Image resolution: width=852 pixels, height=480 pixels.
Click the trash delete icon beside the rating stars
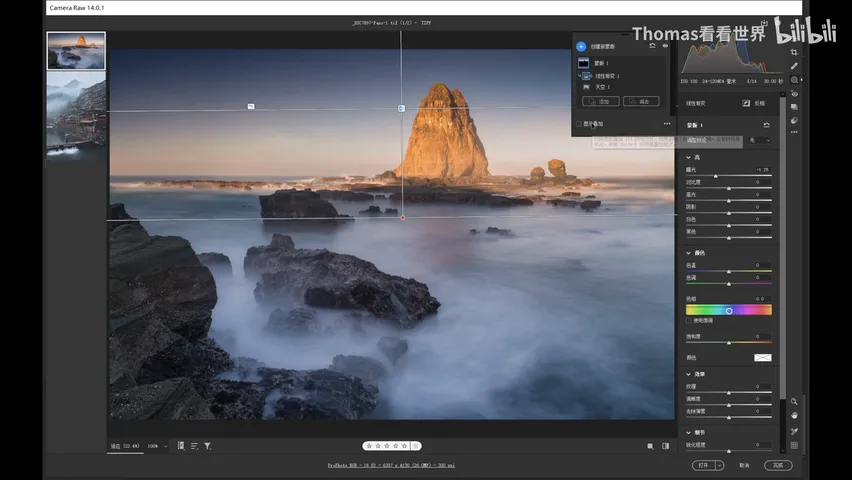pos(416,446)
